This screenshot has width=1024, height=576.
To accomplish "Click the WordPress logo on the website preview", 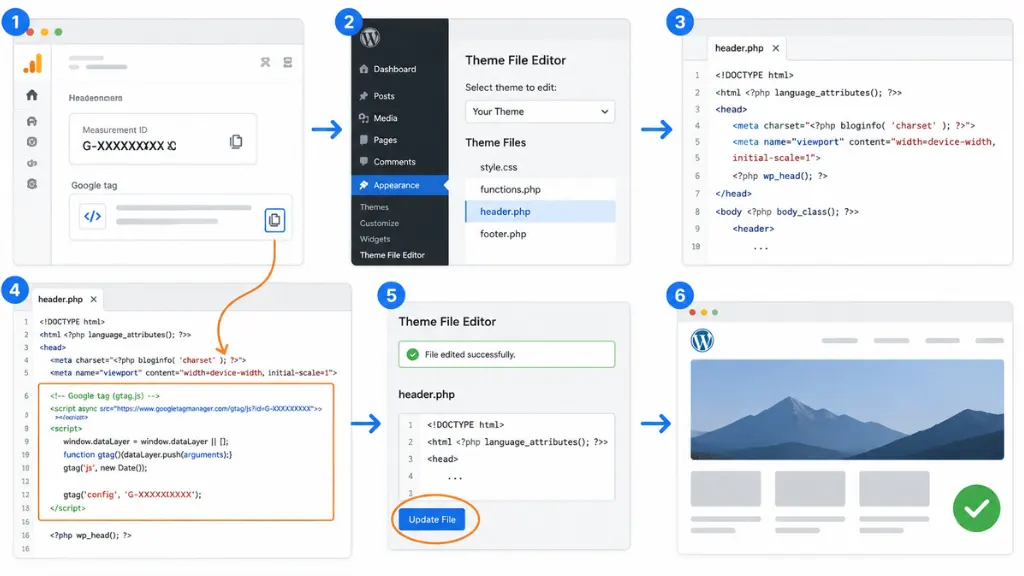I will 702,341.
